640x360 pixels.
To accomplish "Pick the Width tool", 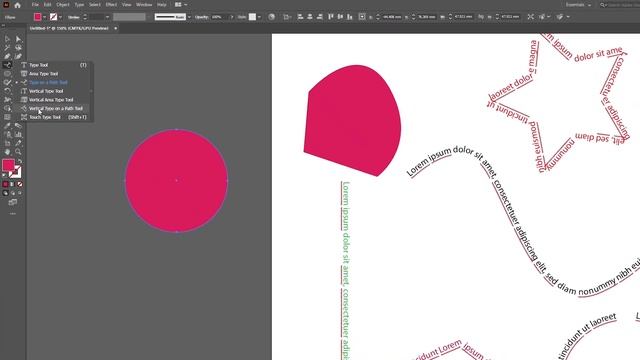I will [x=7, y=100].
